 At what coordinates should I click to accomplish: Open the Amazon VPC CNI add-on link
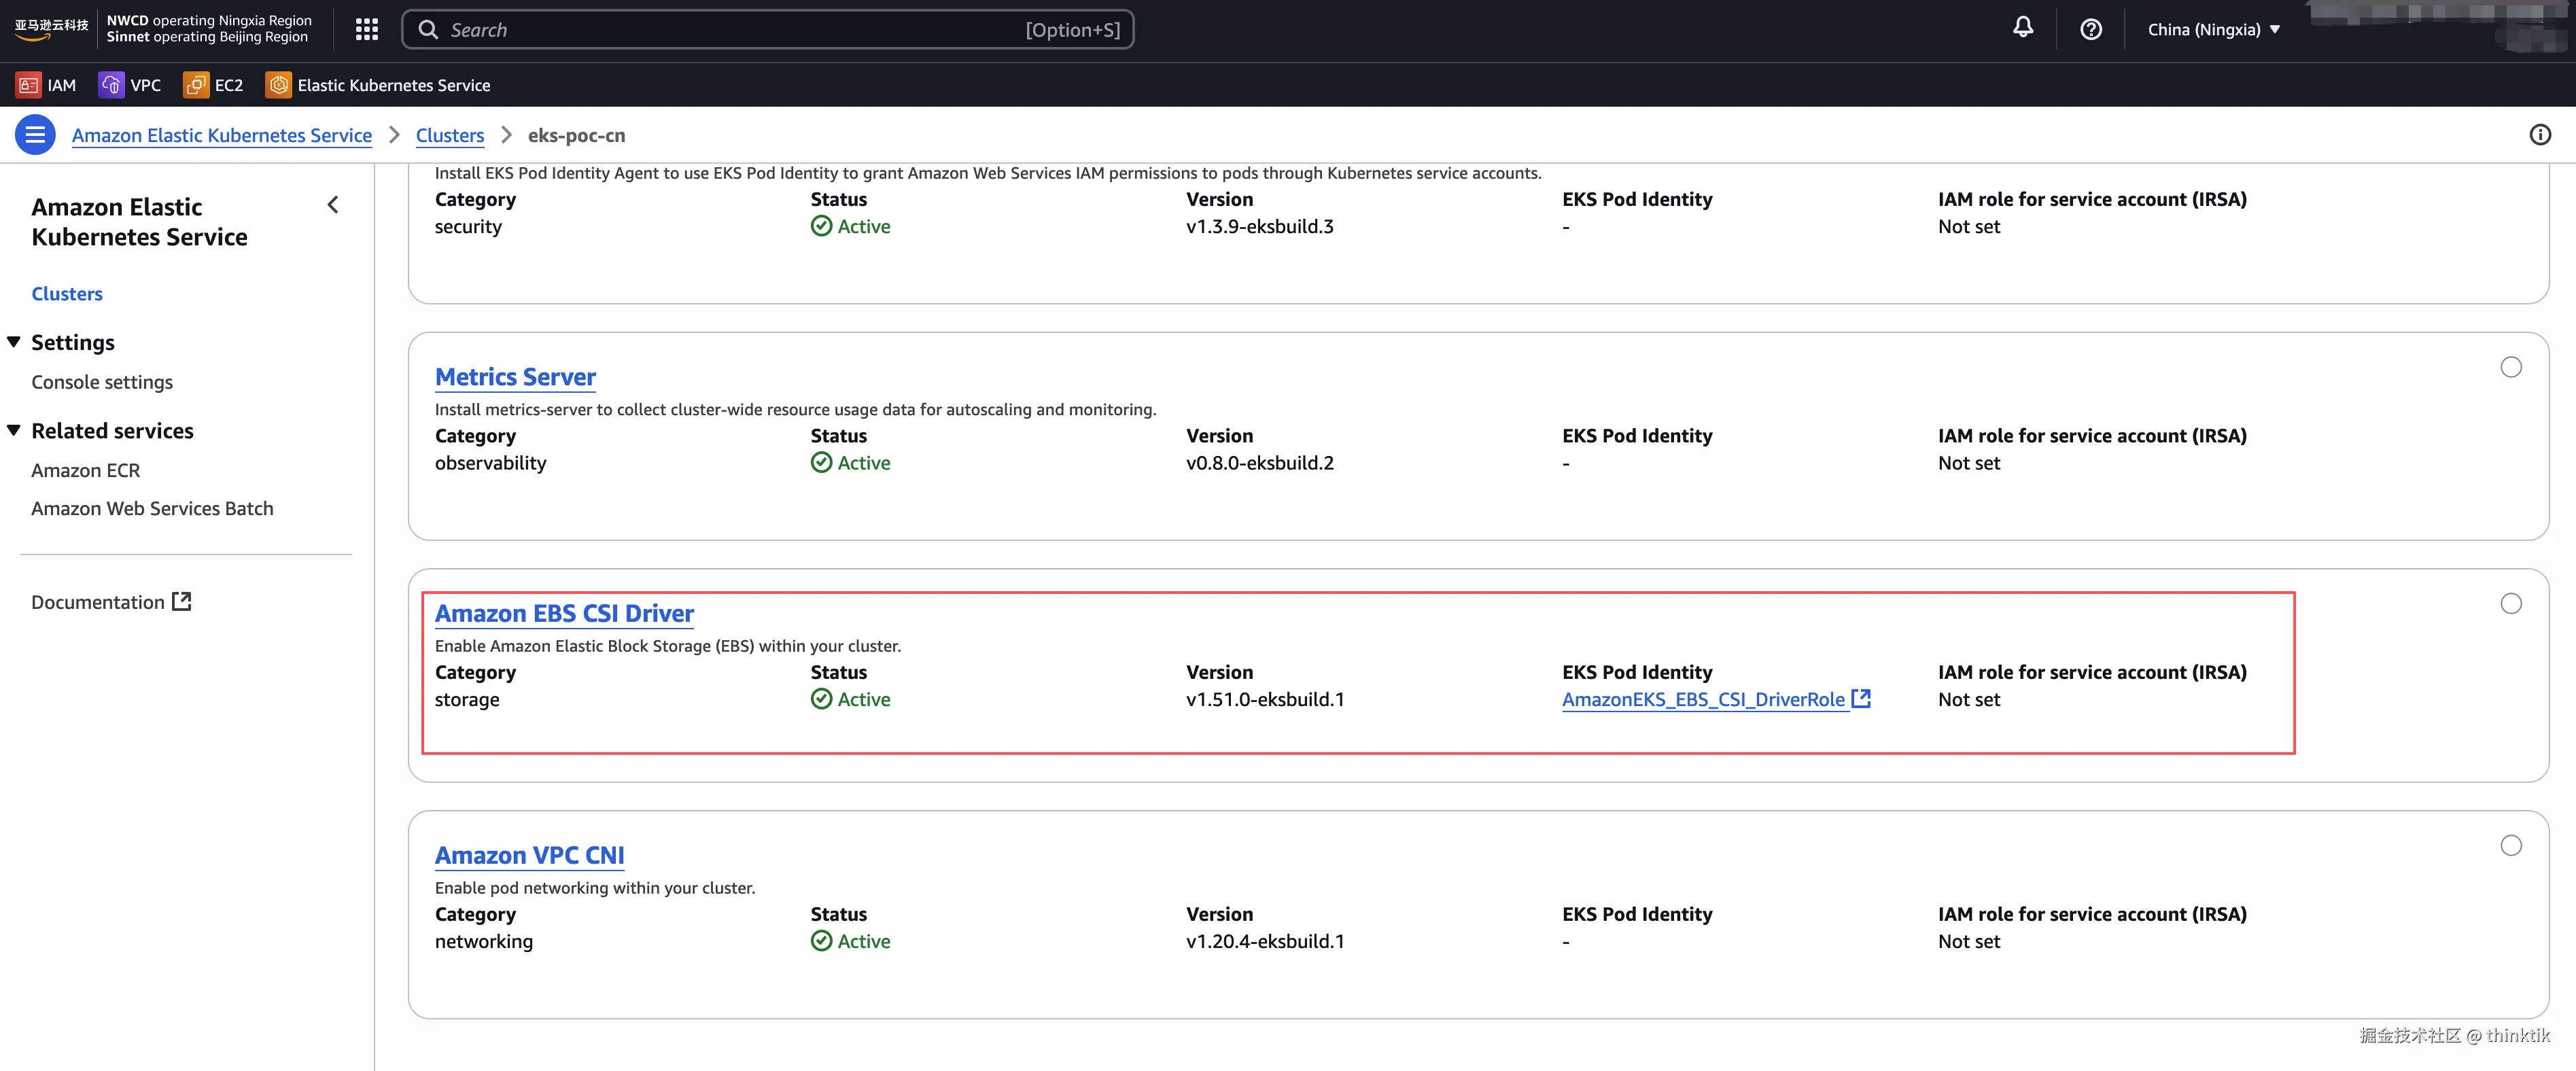tap(529, 855)
